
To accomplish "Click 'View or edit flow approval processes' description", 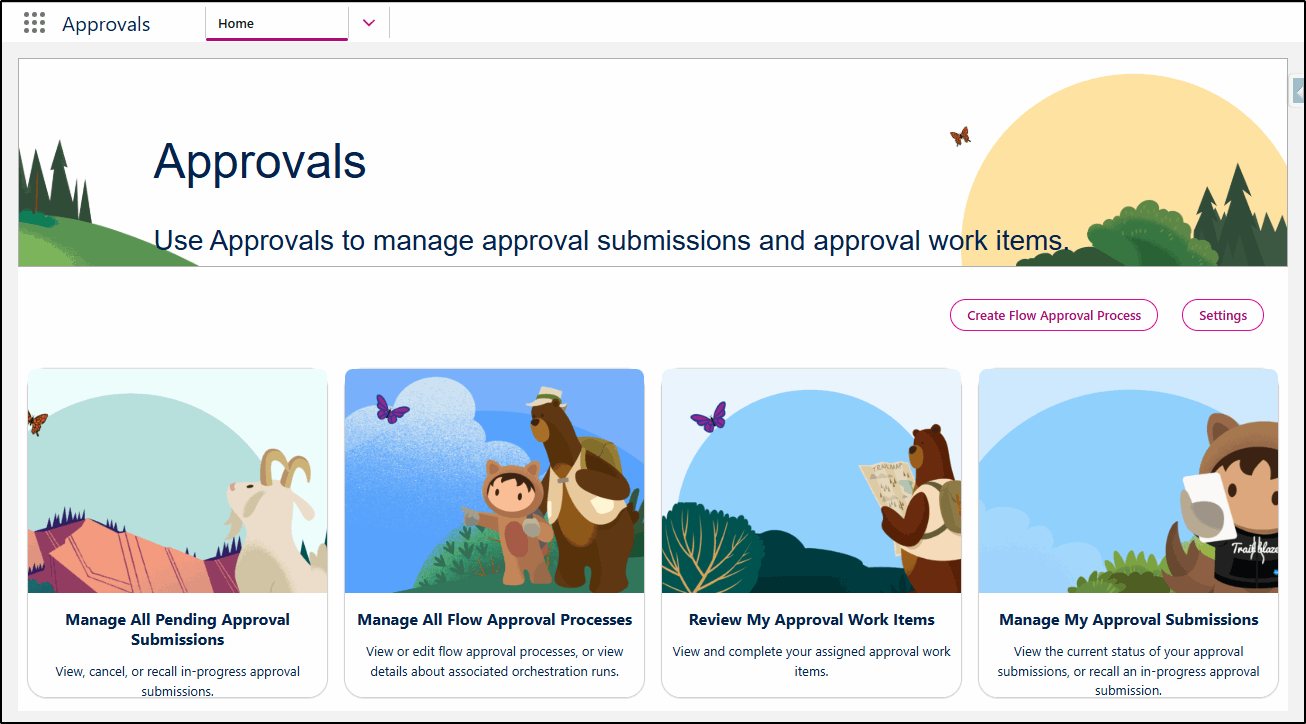I will point(495,661).
